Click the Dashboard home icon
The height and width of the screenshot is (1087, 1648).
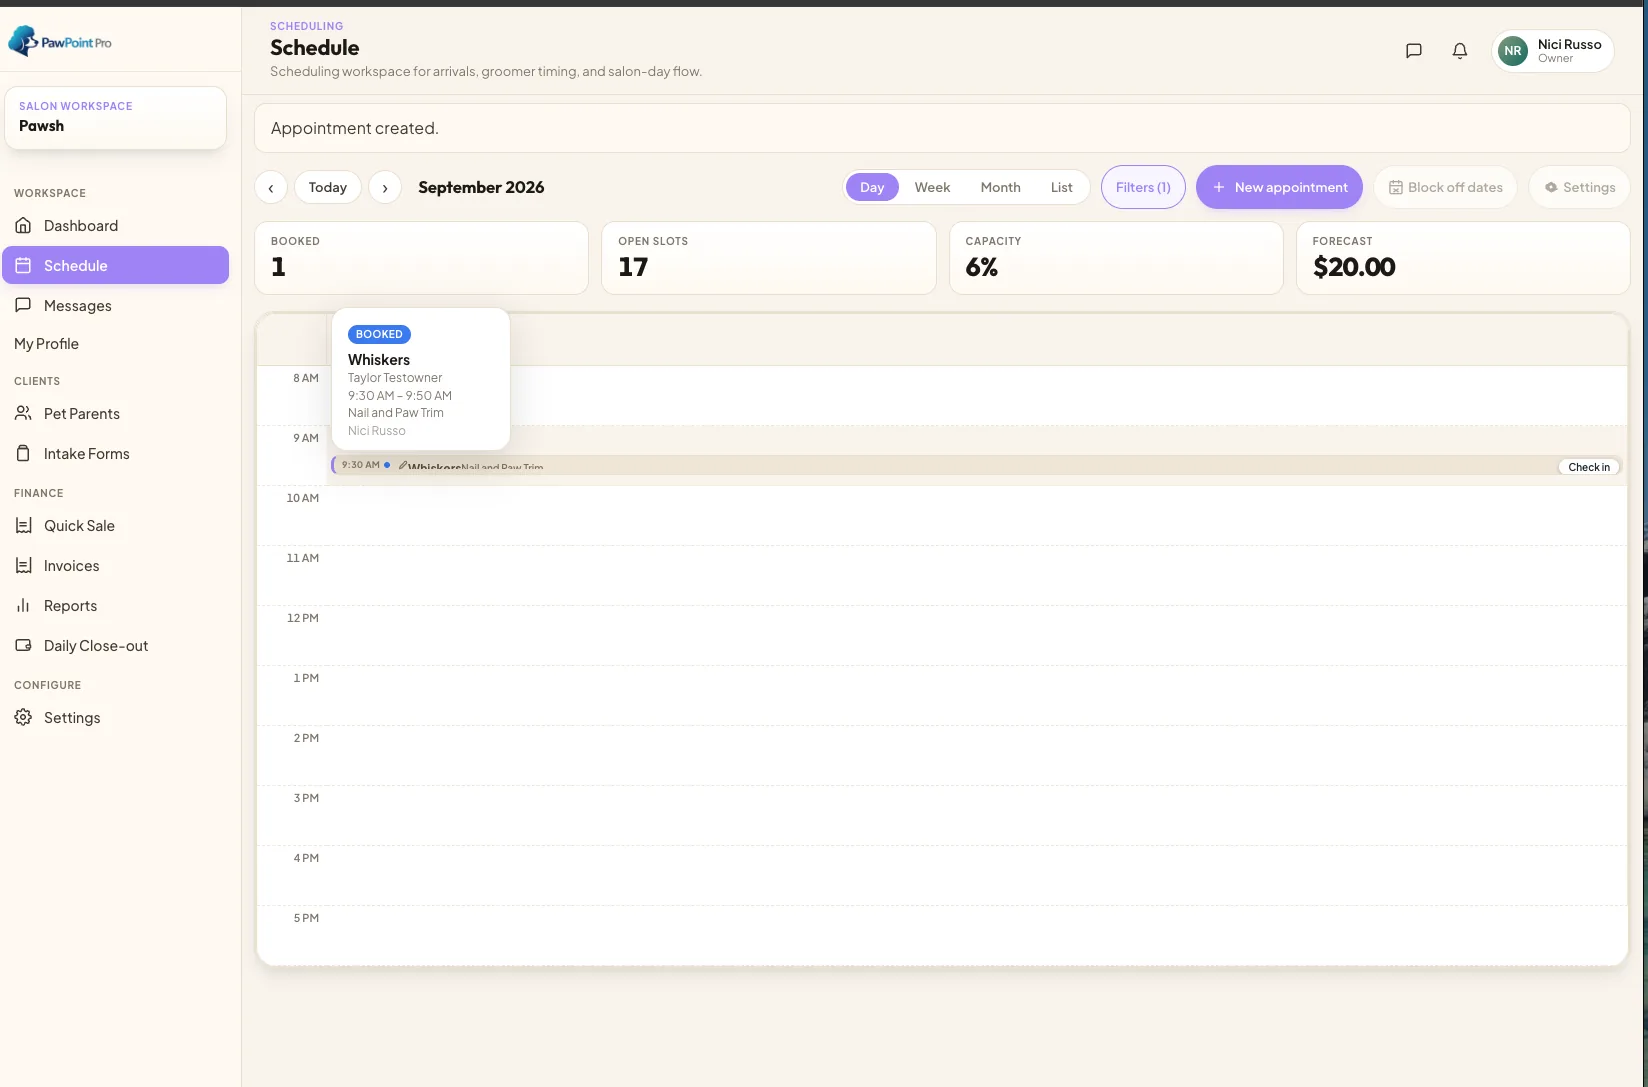[23, 225]
